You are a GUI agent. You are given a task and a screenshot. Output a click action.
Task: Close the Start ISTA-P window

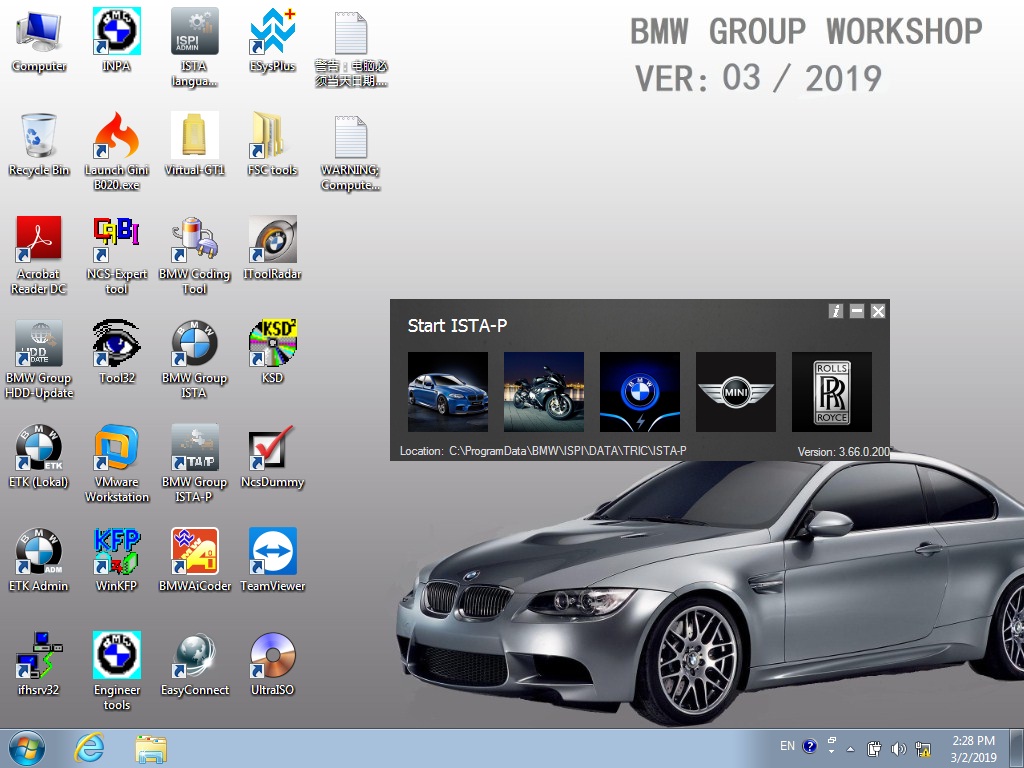pos(878,312)
